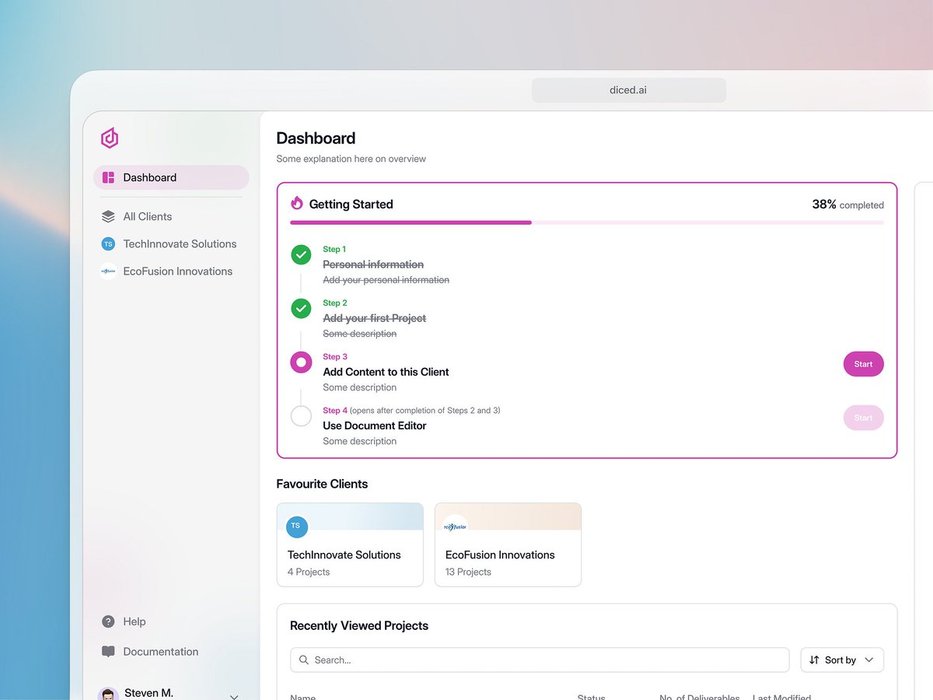Open the Sort by dropdown

842,660
